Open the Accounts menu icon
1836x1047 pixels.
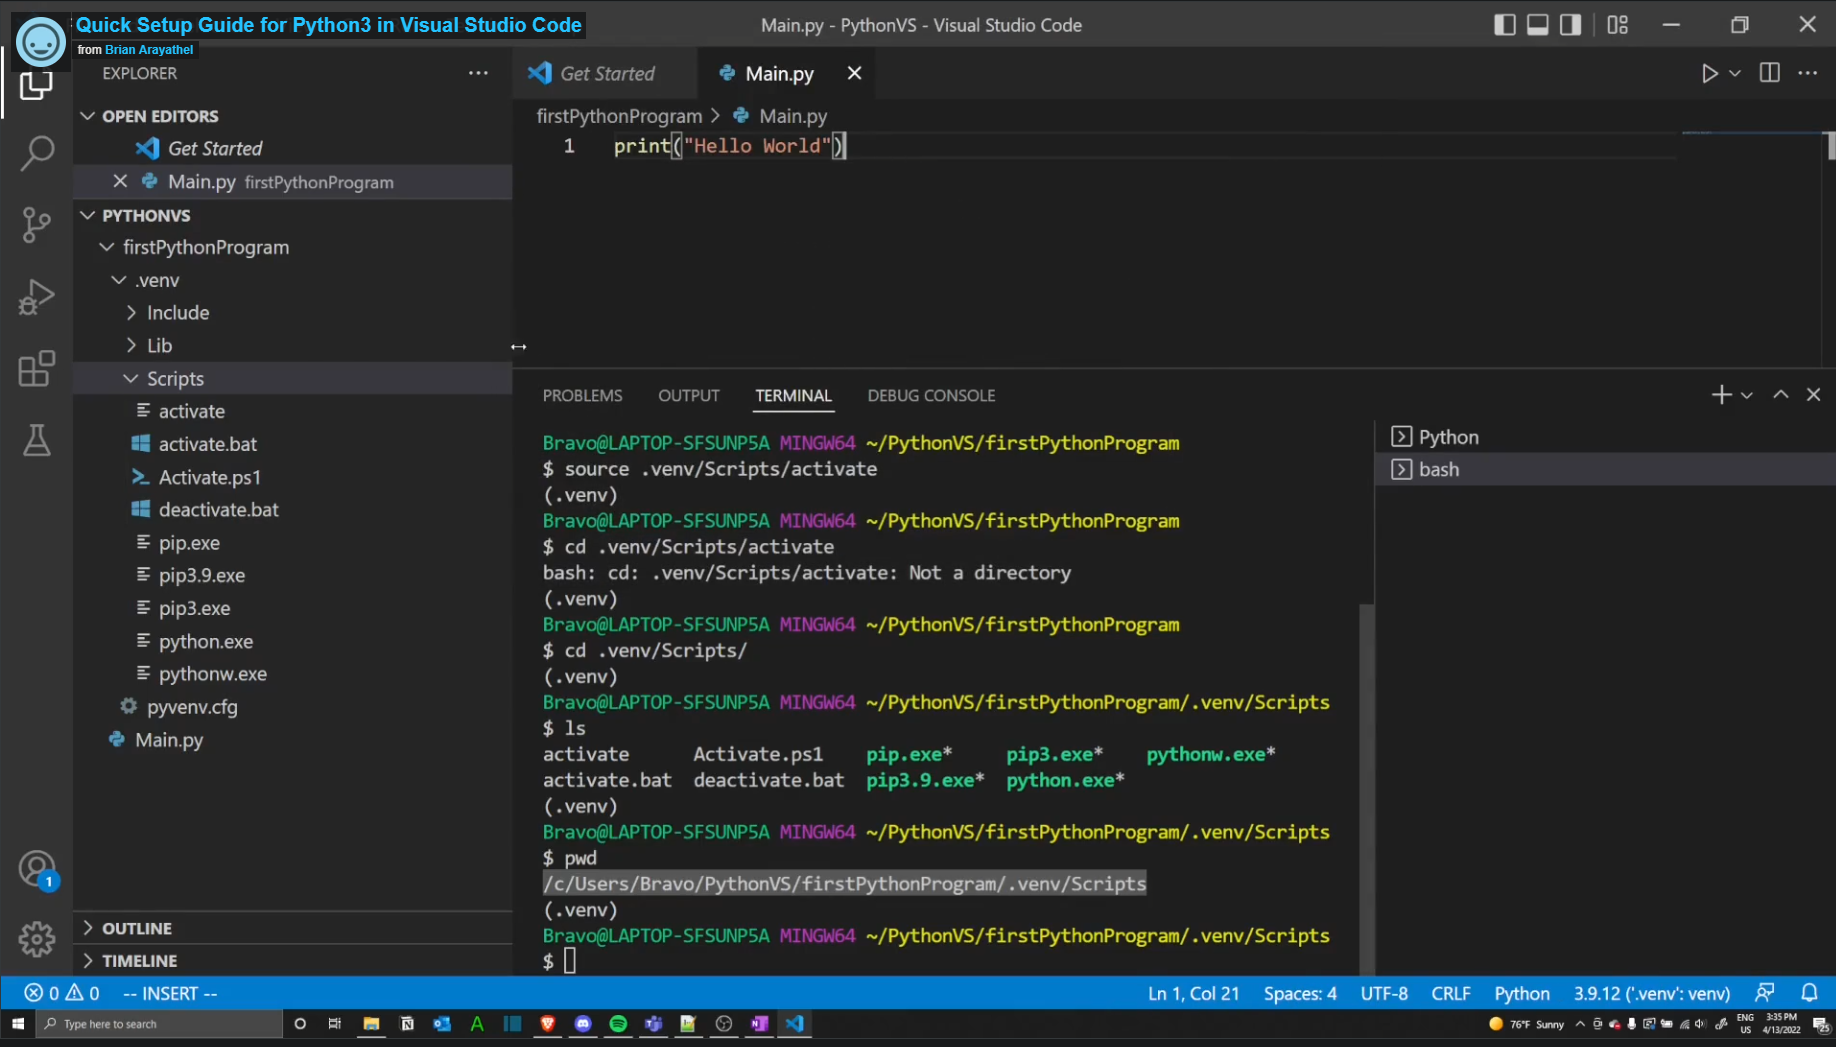point(37,868)
